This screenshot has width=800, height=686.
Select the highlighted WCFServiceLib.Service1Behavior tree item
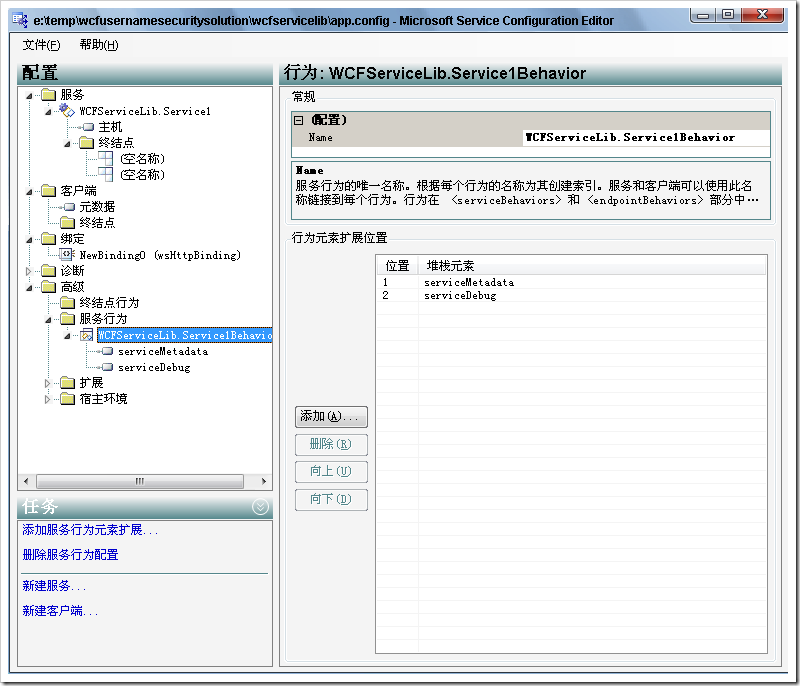[x=184, y=335]
